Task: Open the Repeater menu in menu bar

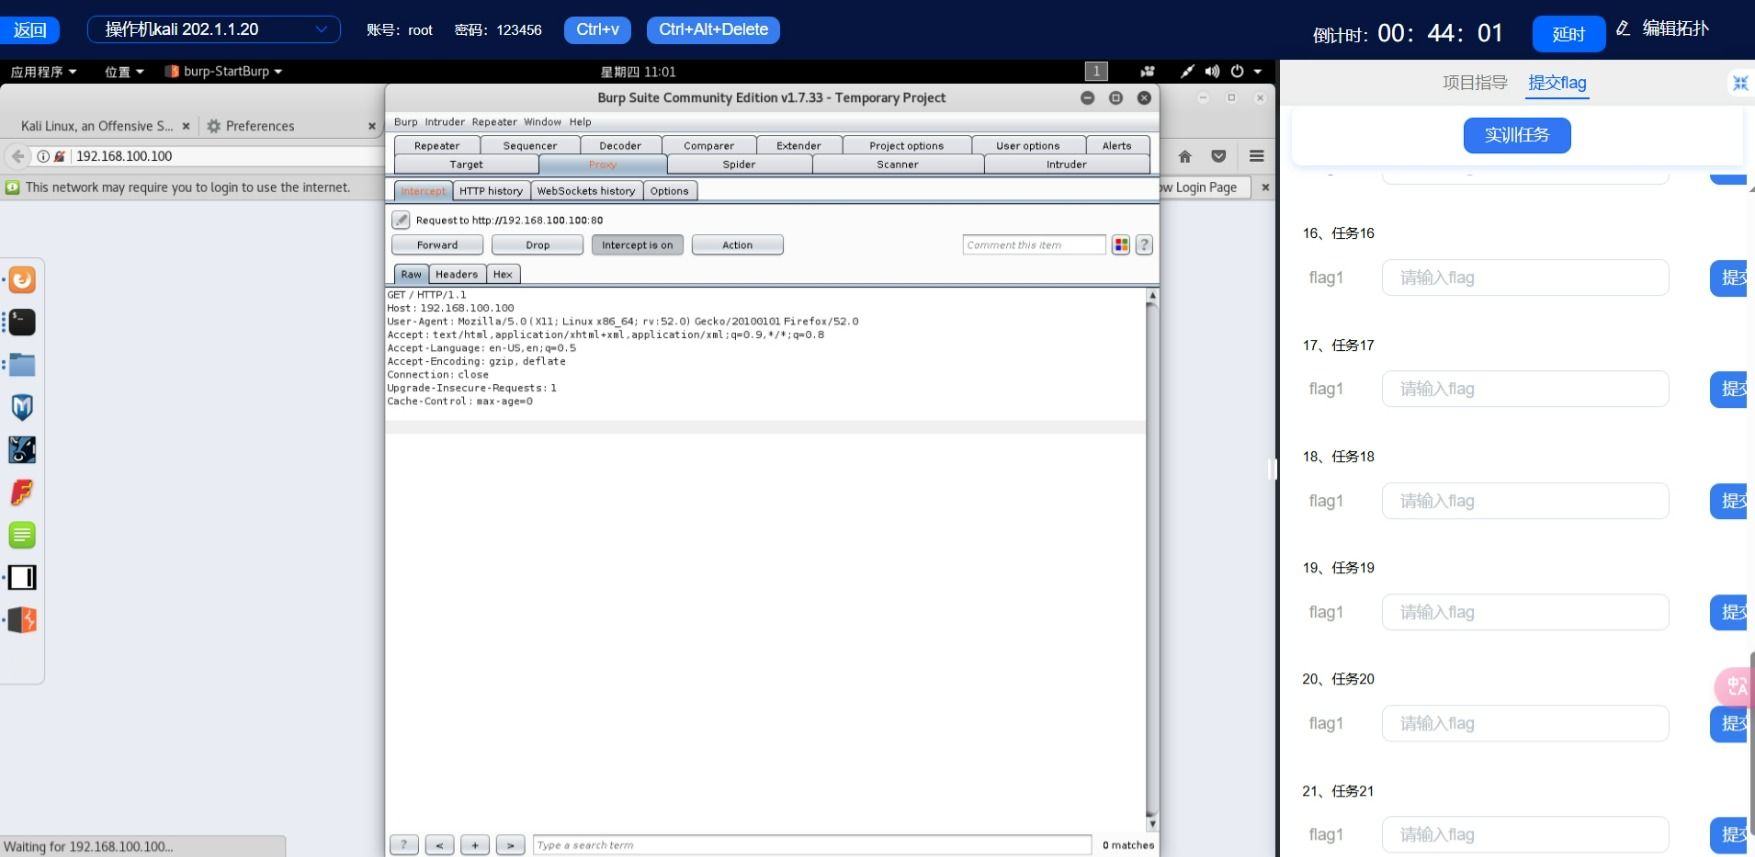Action: [494, 122]
